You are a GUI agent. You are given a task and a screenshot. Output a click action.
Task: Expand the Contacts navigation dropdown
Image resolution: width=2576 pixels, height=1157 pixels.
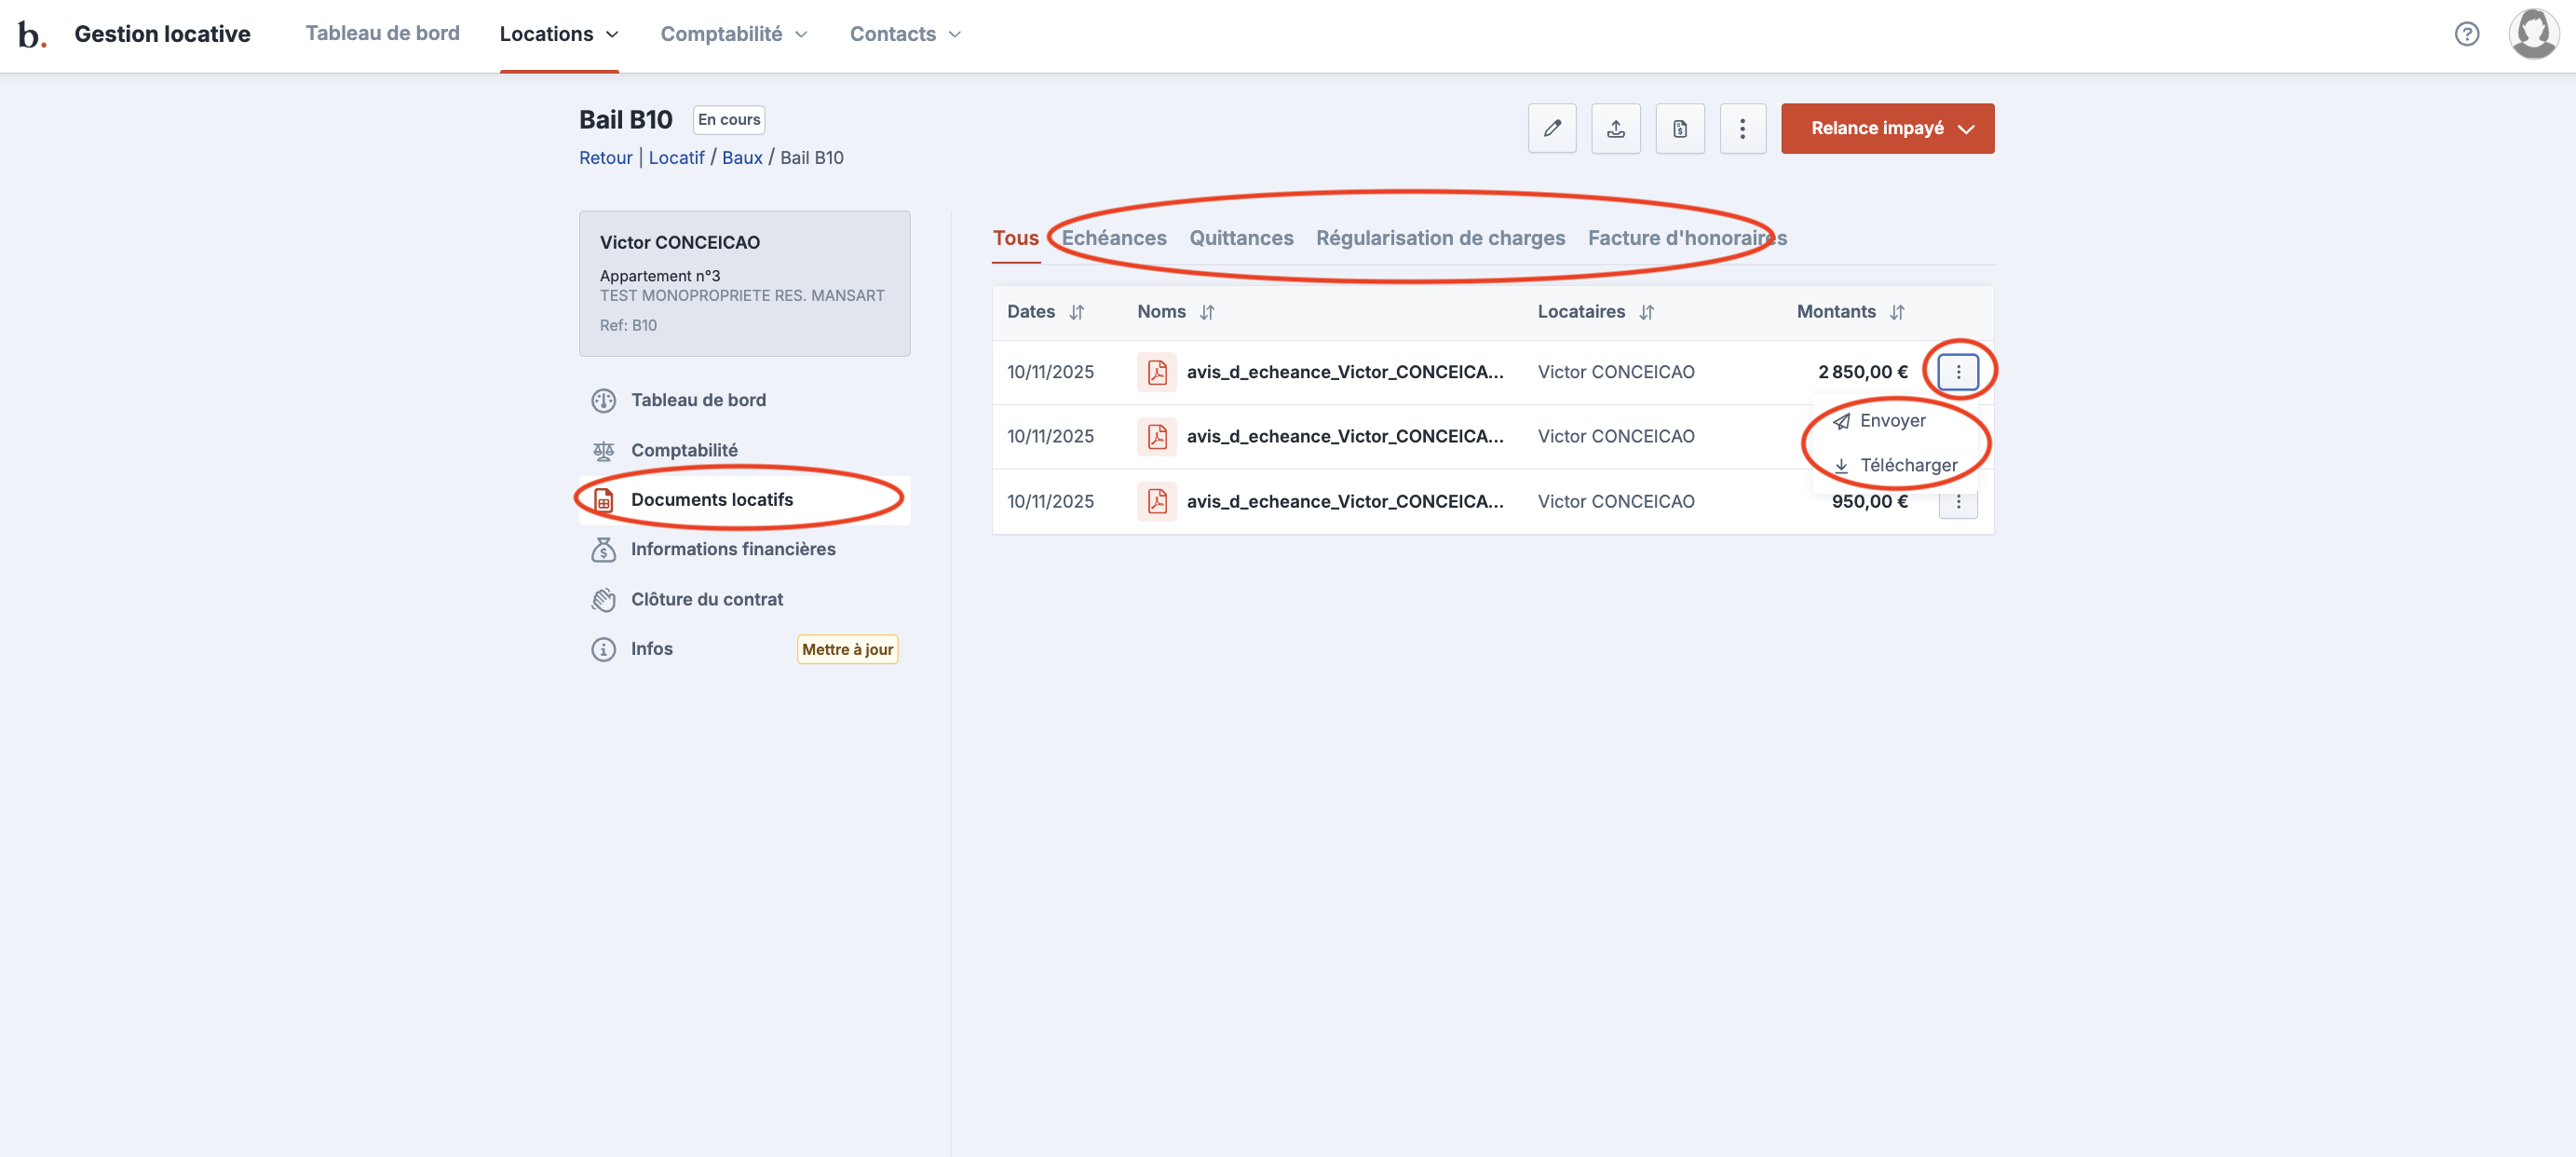[905, 34]
